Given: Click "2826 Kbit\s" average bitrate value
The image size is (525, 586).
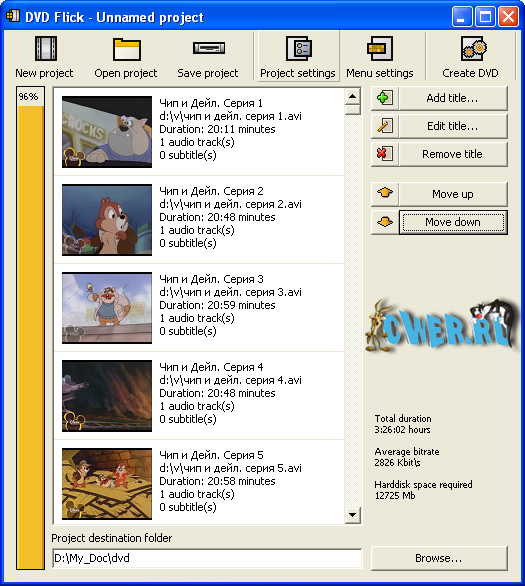Looking at the screenshot, I should [397, 463].
